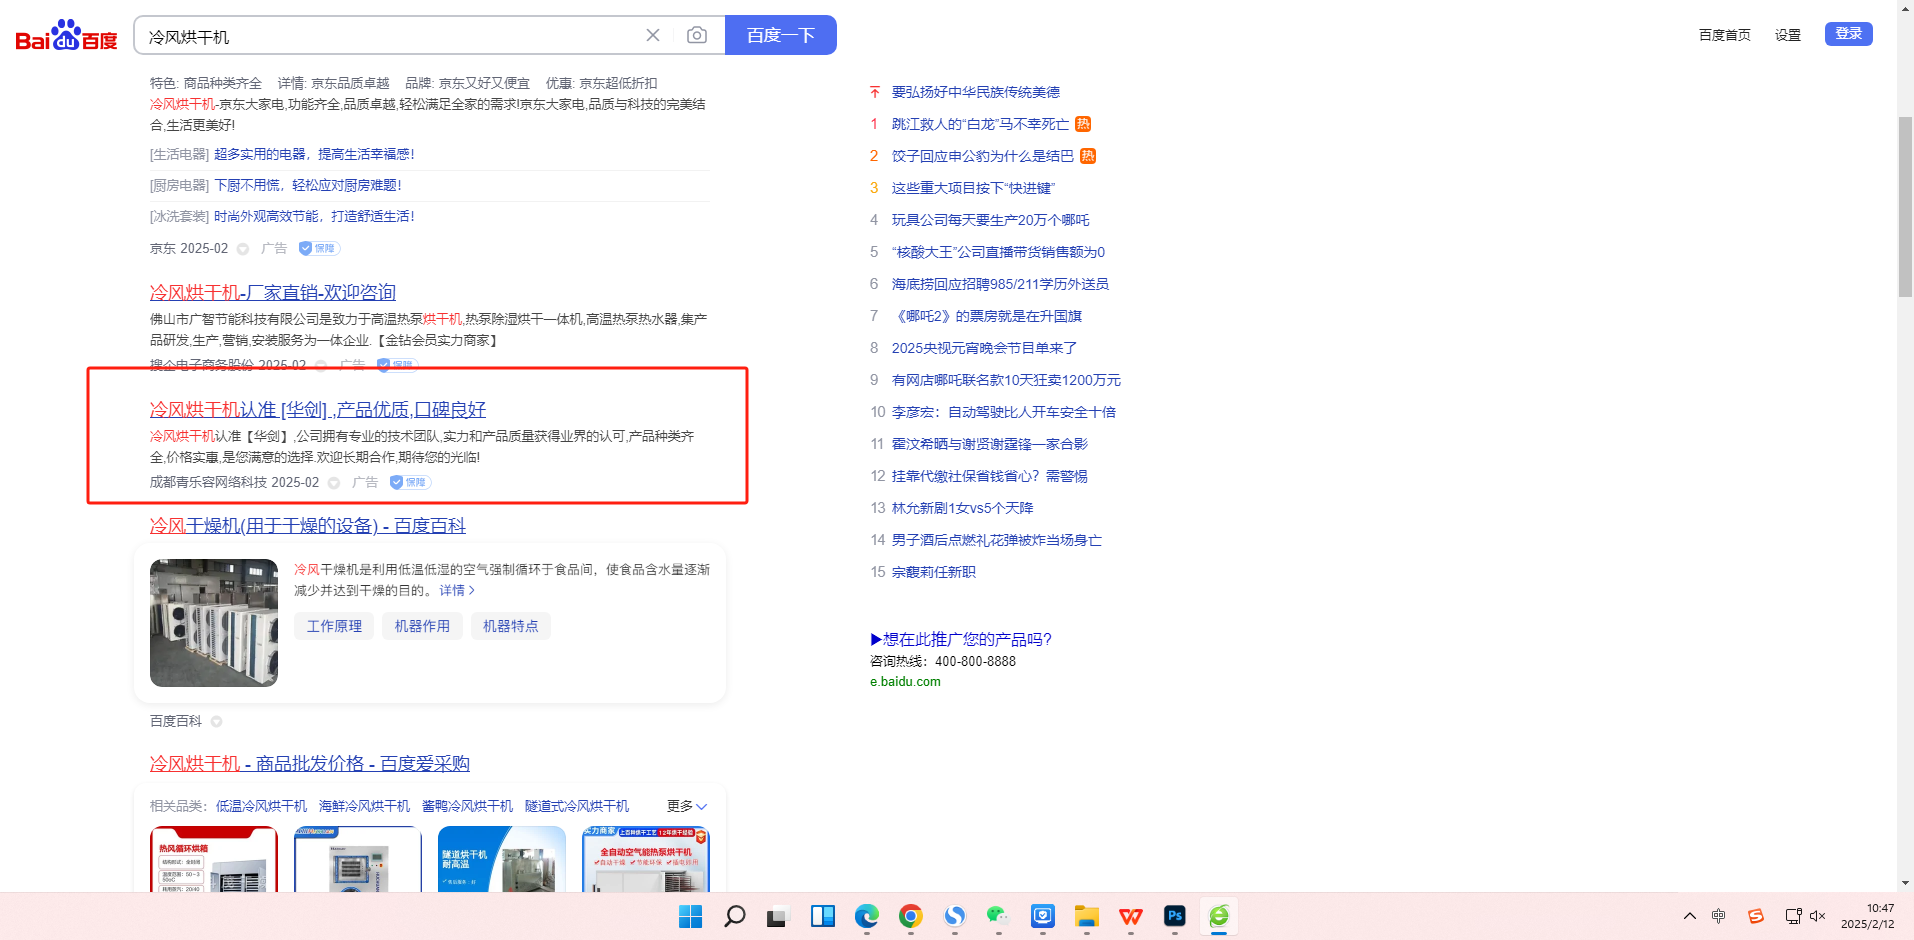Open 时尚外观高效节能 sub-link
The width and height of the screenshot is (1914, 940).
(314, 216)
